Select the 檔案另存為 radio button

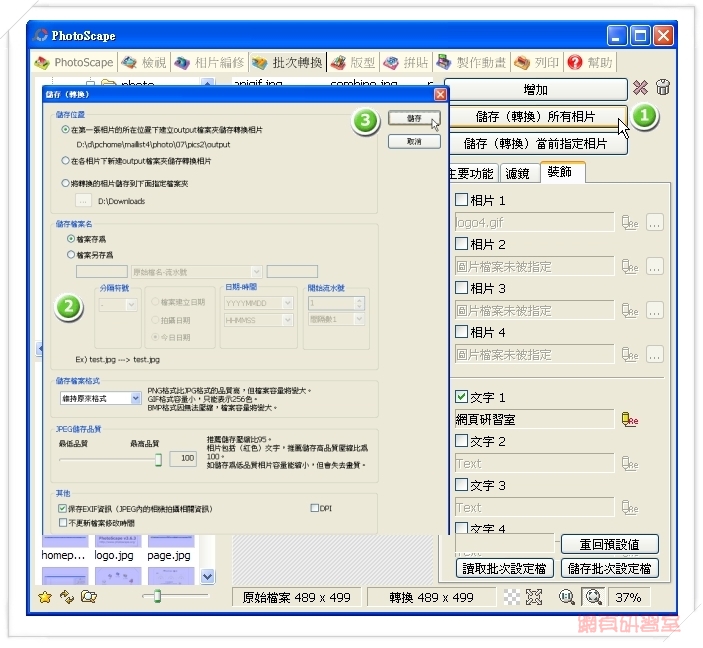point(71,254)
